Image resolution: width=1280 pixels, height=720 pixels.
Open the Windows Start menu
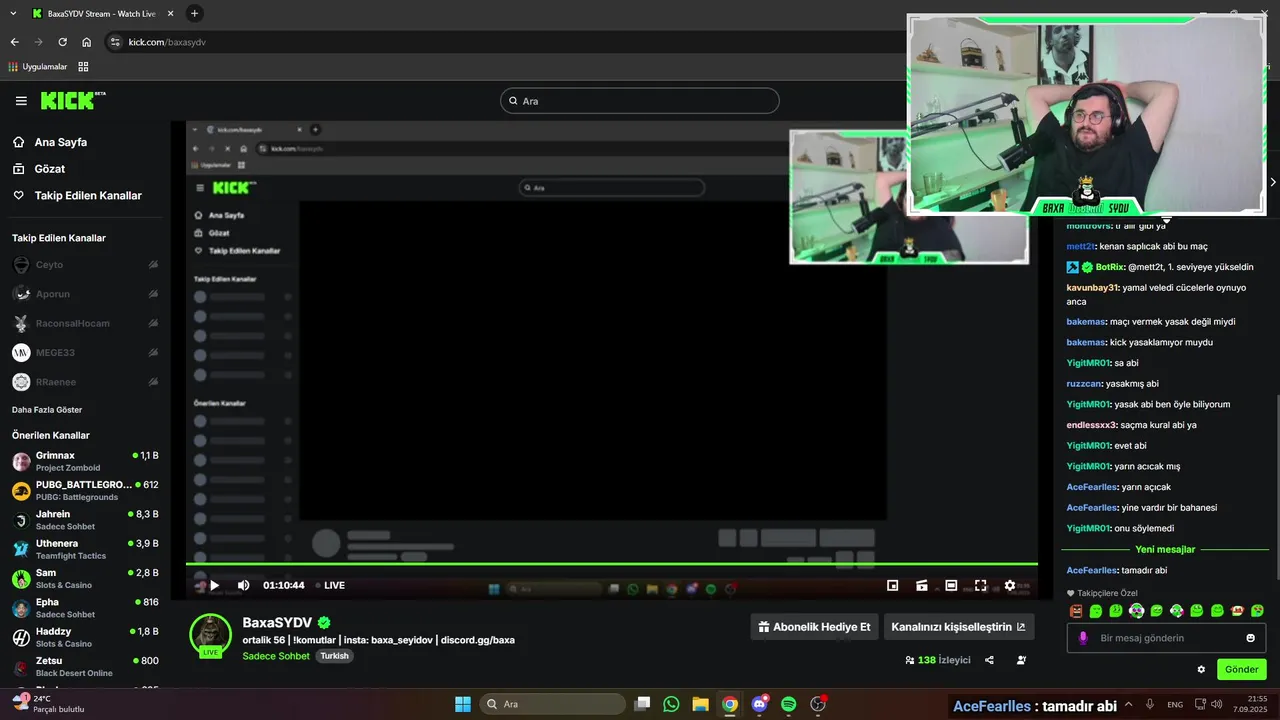pos(463,704)
